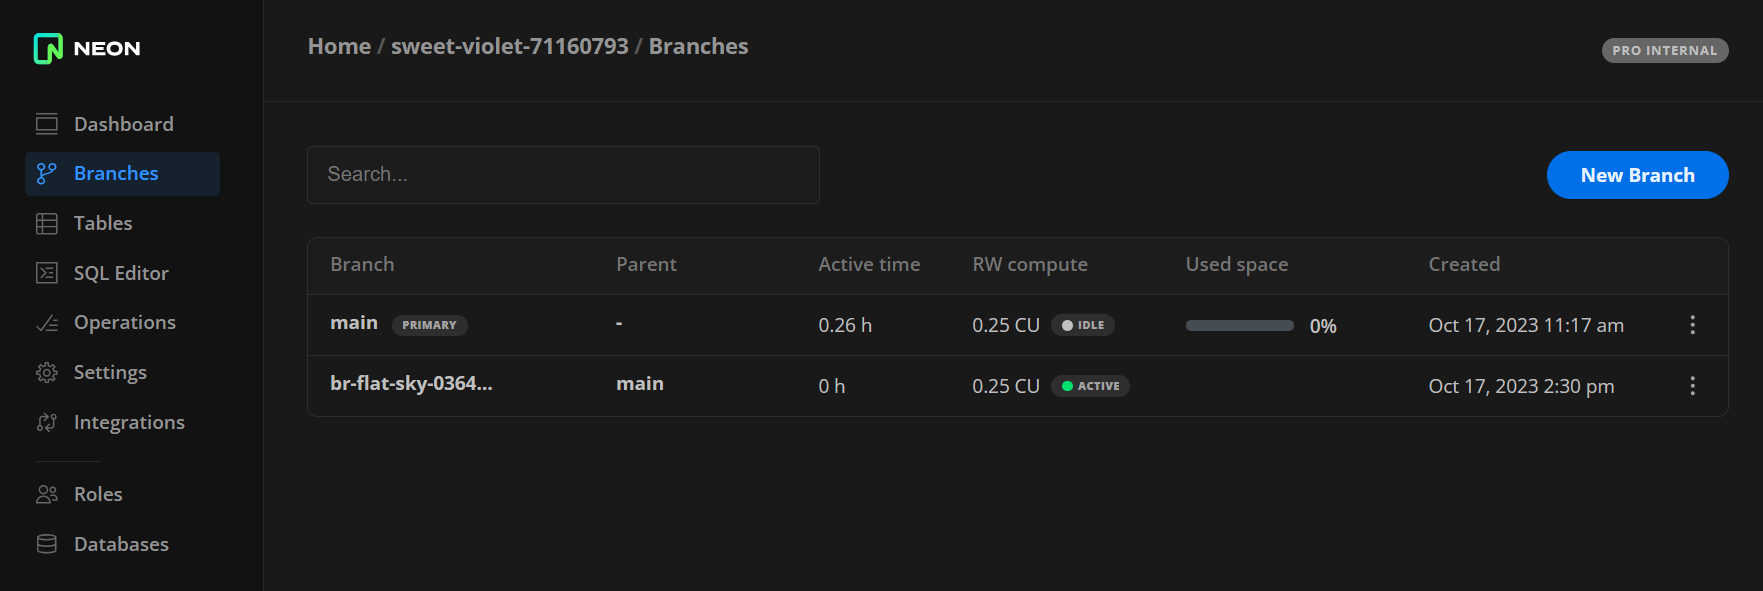Click the New Branch button
1763x591 pixels.
tap(1637, 175)
